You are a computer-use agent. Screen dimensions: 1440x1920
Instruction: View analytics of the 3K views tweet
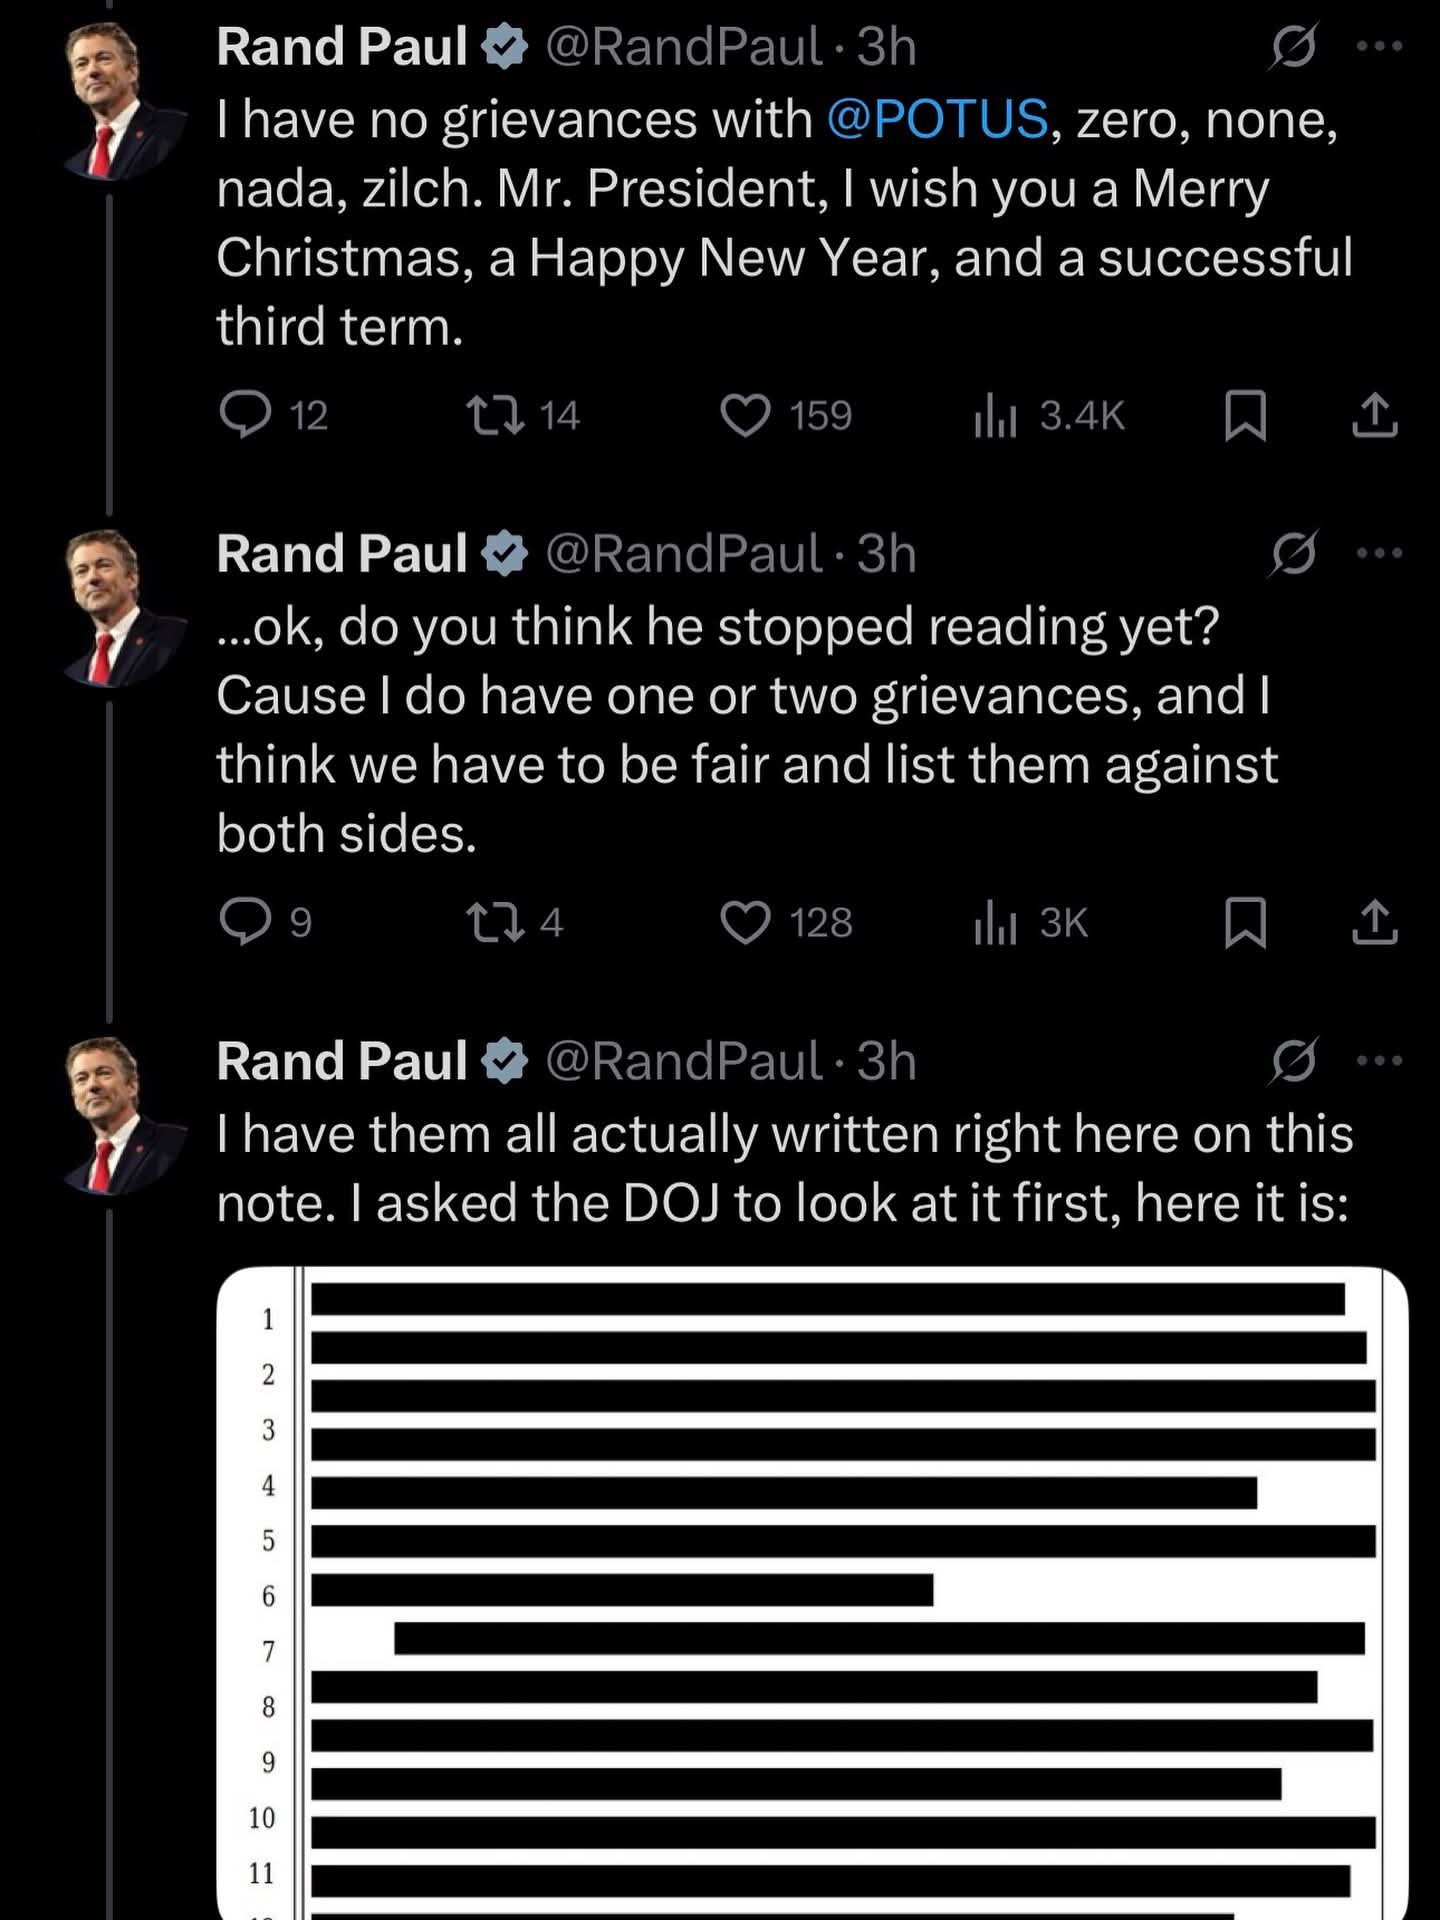point(996,922)
